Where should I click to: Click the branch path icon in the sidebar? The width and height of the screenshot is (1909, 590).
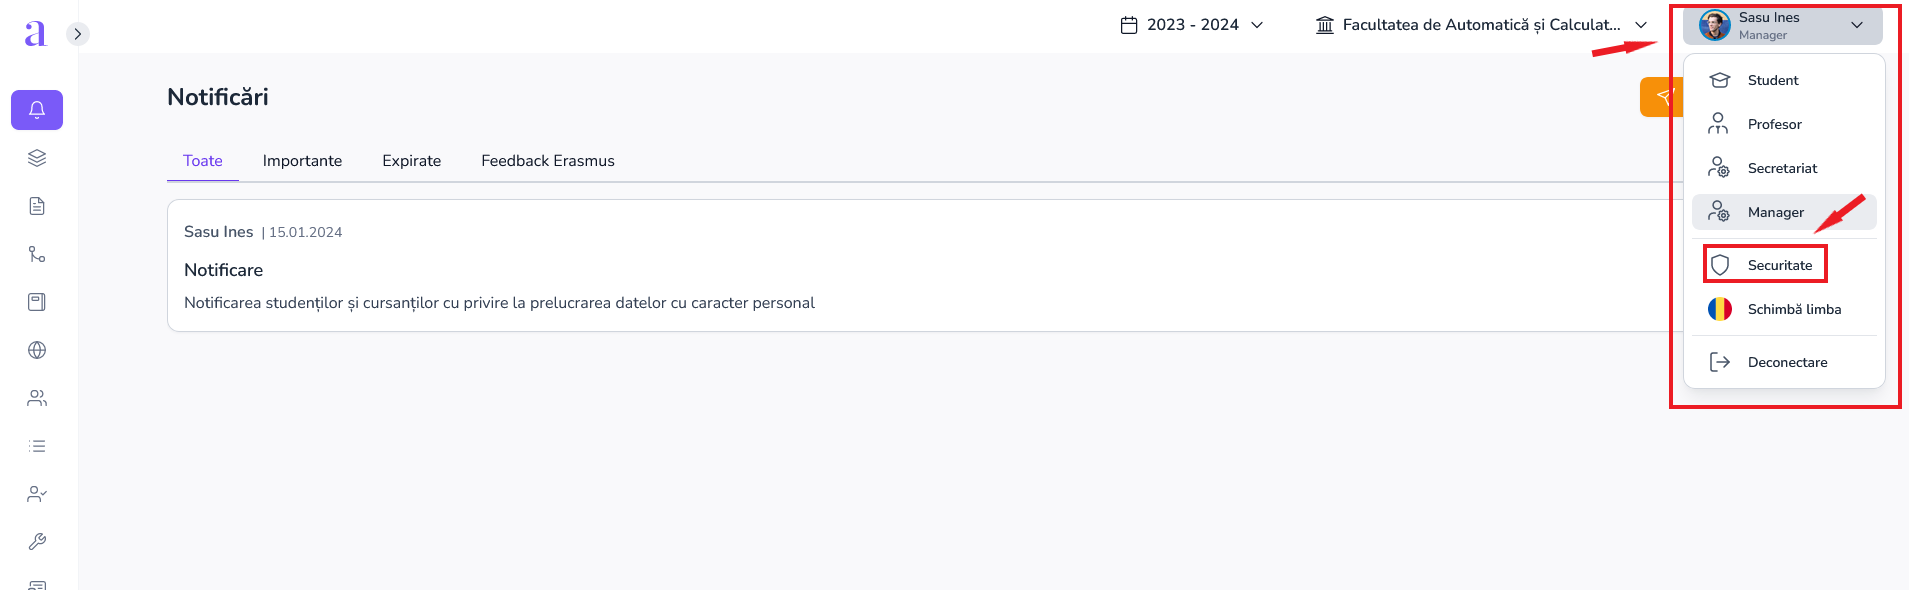tap(37, 254)
